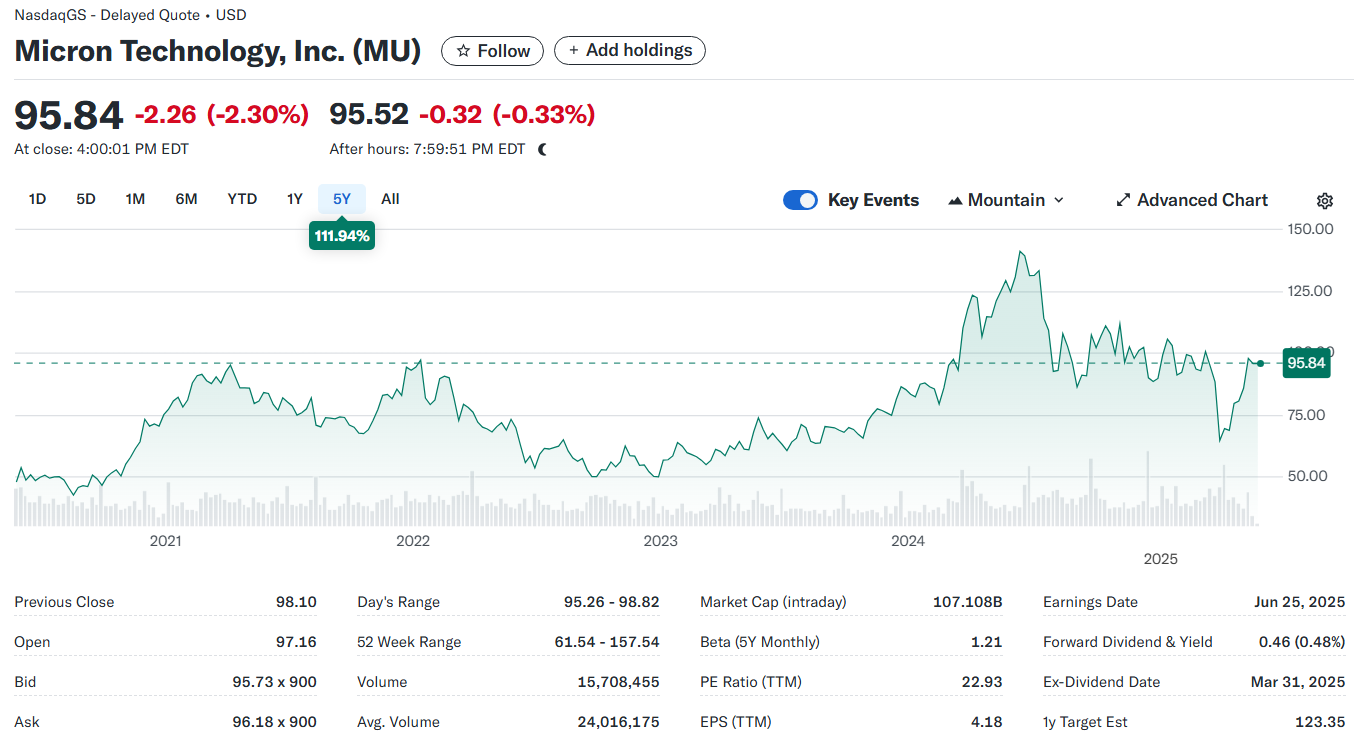1371x749 pixels.
Task: Click the 2022 x-axis year label
Action: 412,541
